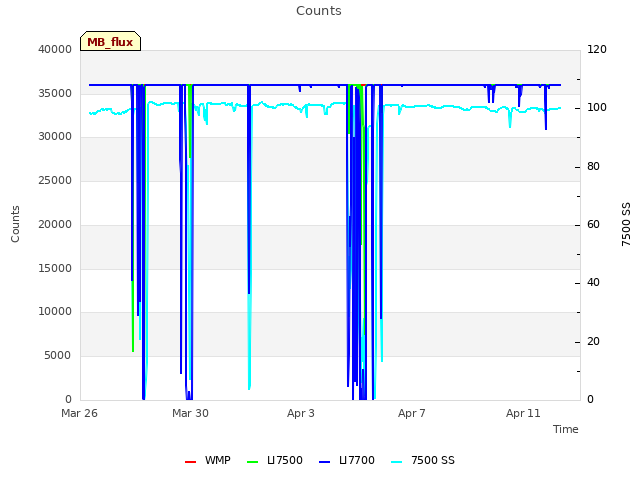640x480 pixels.
Task: Click the 25000 left axis value
Action: pos(55,180)
